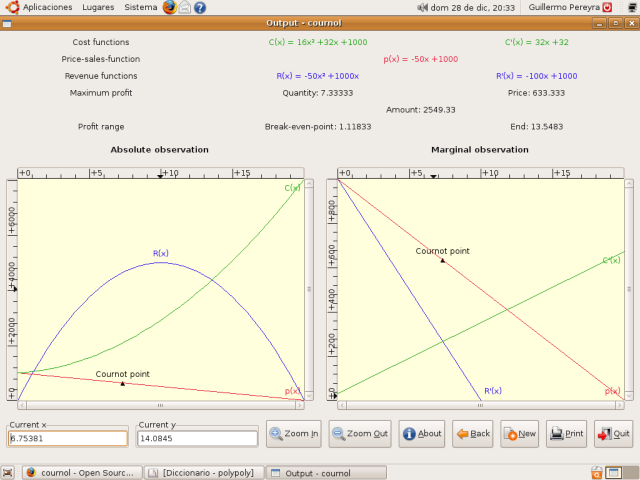Viewport: 640px width, 480px height.
Task: Click the End: 13.5483 value
Action: (537, 127)
